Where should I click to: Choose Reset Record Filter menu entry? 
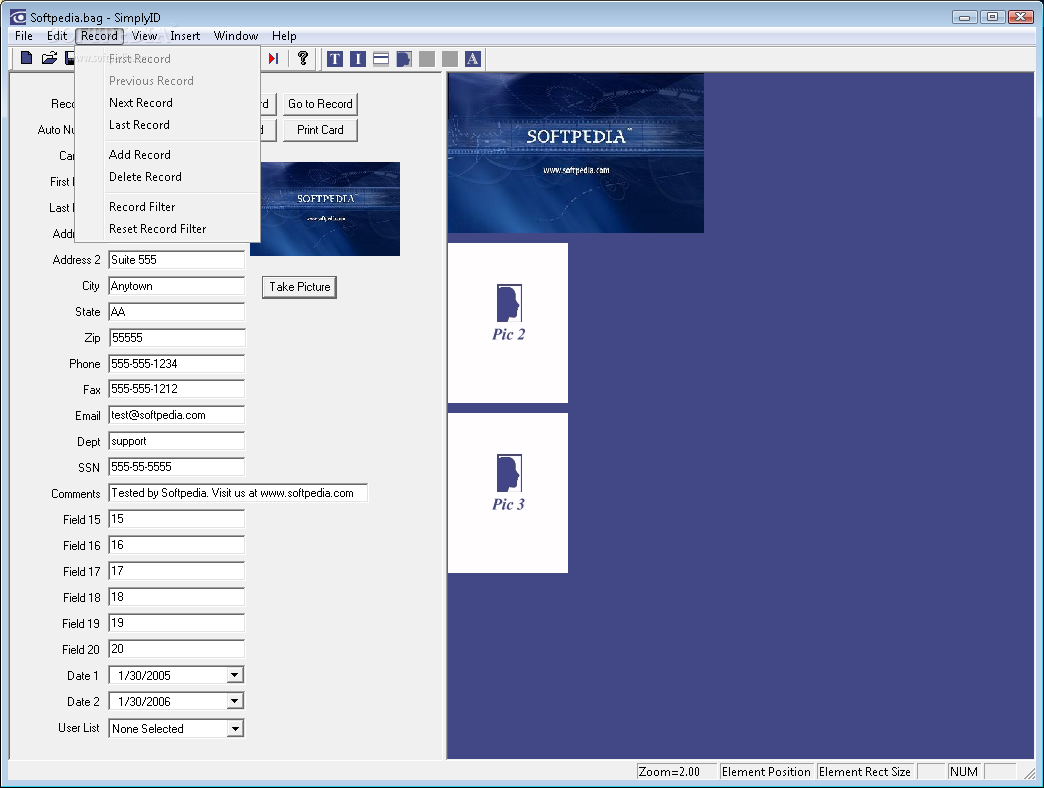click(167, 228)
